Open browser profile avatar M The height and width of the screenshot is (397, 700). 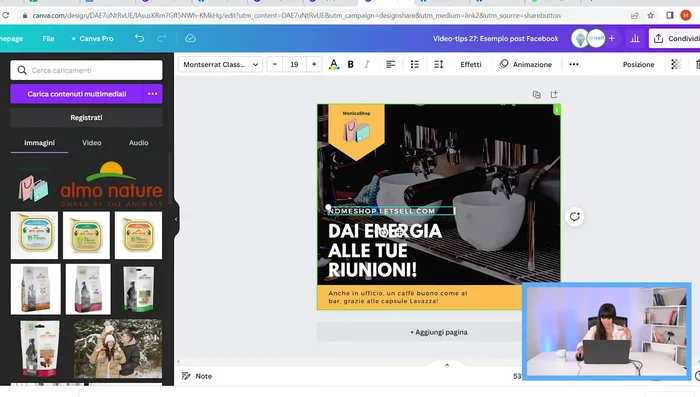pos(686,15)
